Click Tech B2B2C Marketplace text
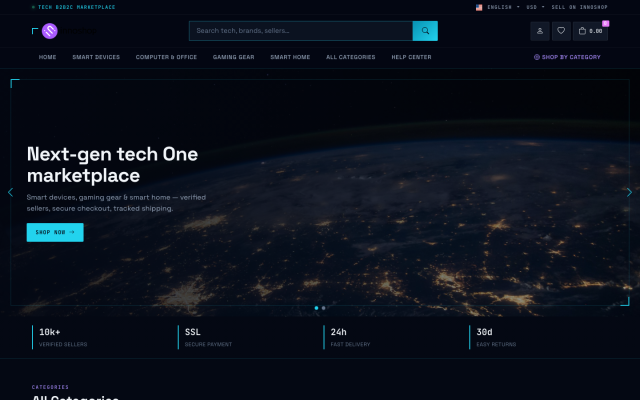Screen dimensions: 640x400 76,7
